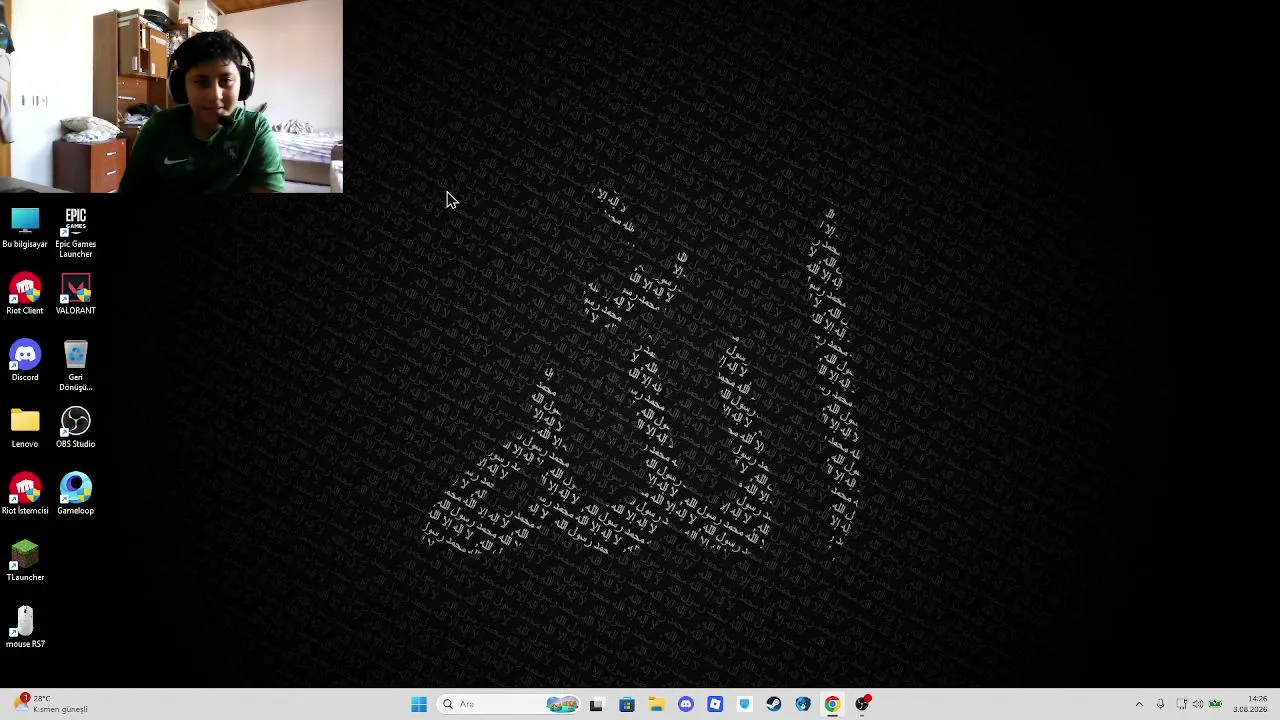Open the battery status tray icon
This screenshot has width=1280, height=720.
(x=1216, y=704)
